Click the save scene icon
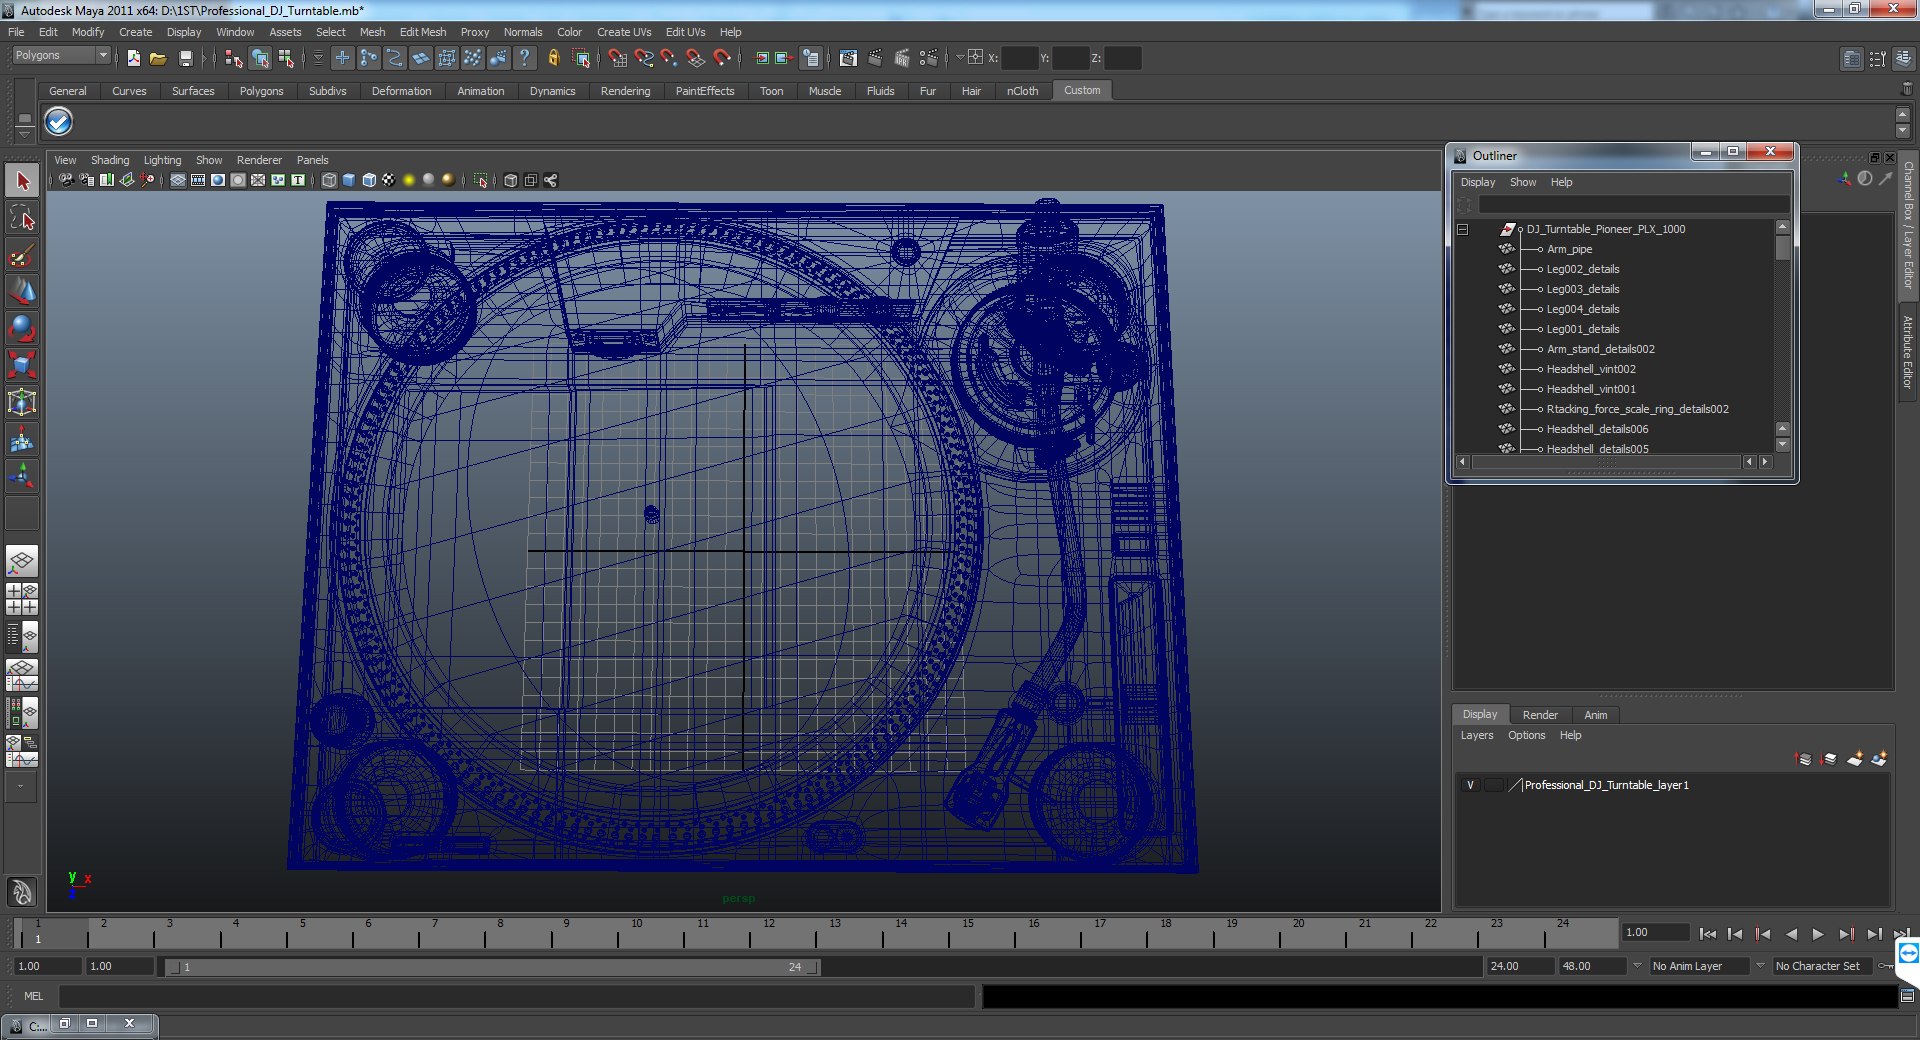This screenshot has width=1920, height=1040. click(x=185, y=58)
